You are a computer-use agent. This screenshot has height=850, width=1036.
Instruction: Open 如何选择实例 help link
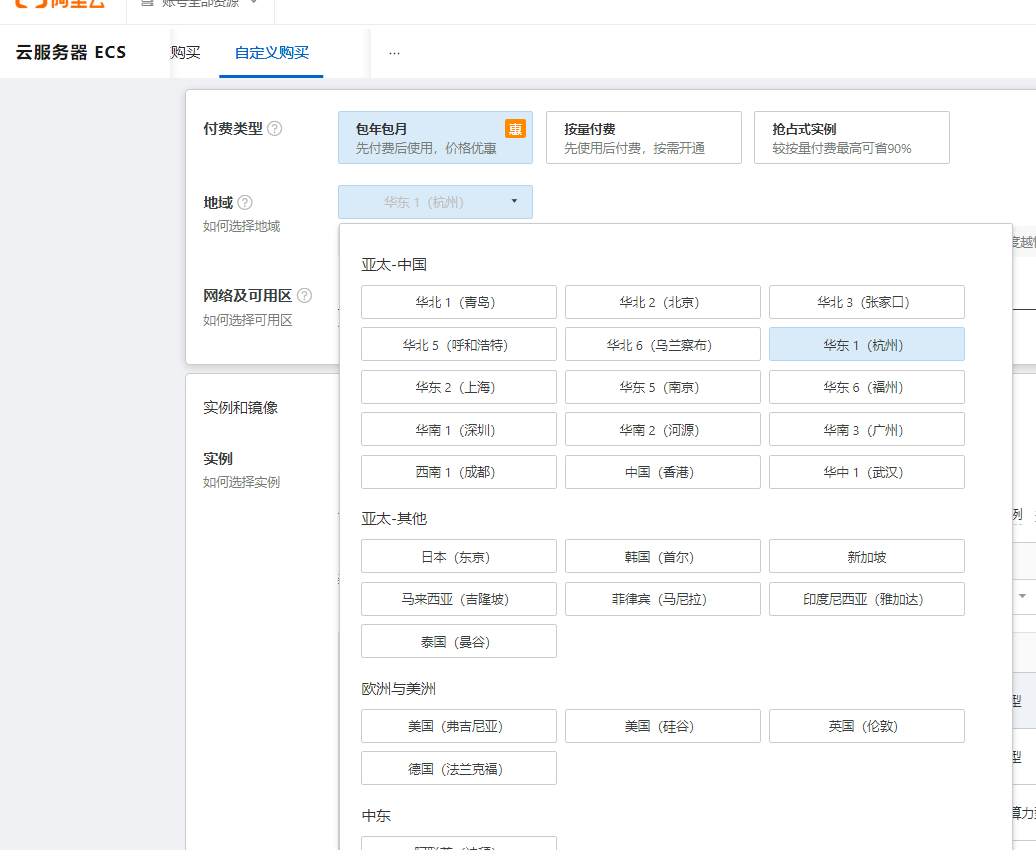coord(242,482)
